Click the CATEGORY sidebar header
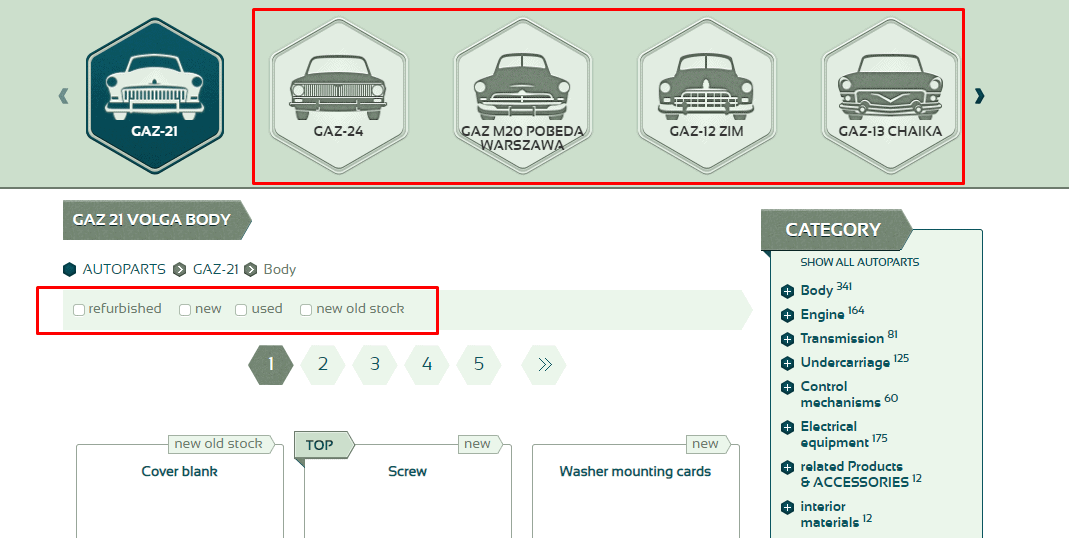This screenshot has height=538, width=1069. coord(837,230)
